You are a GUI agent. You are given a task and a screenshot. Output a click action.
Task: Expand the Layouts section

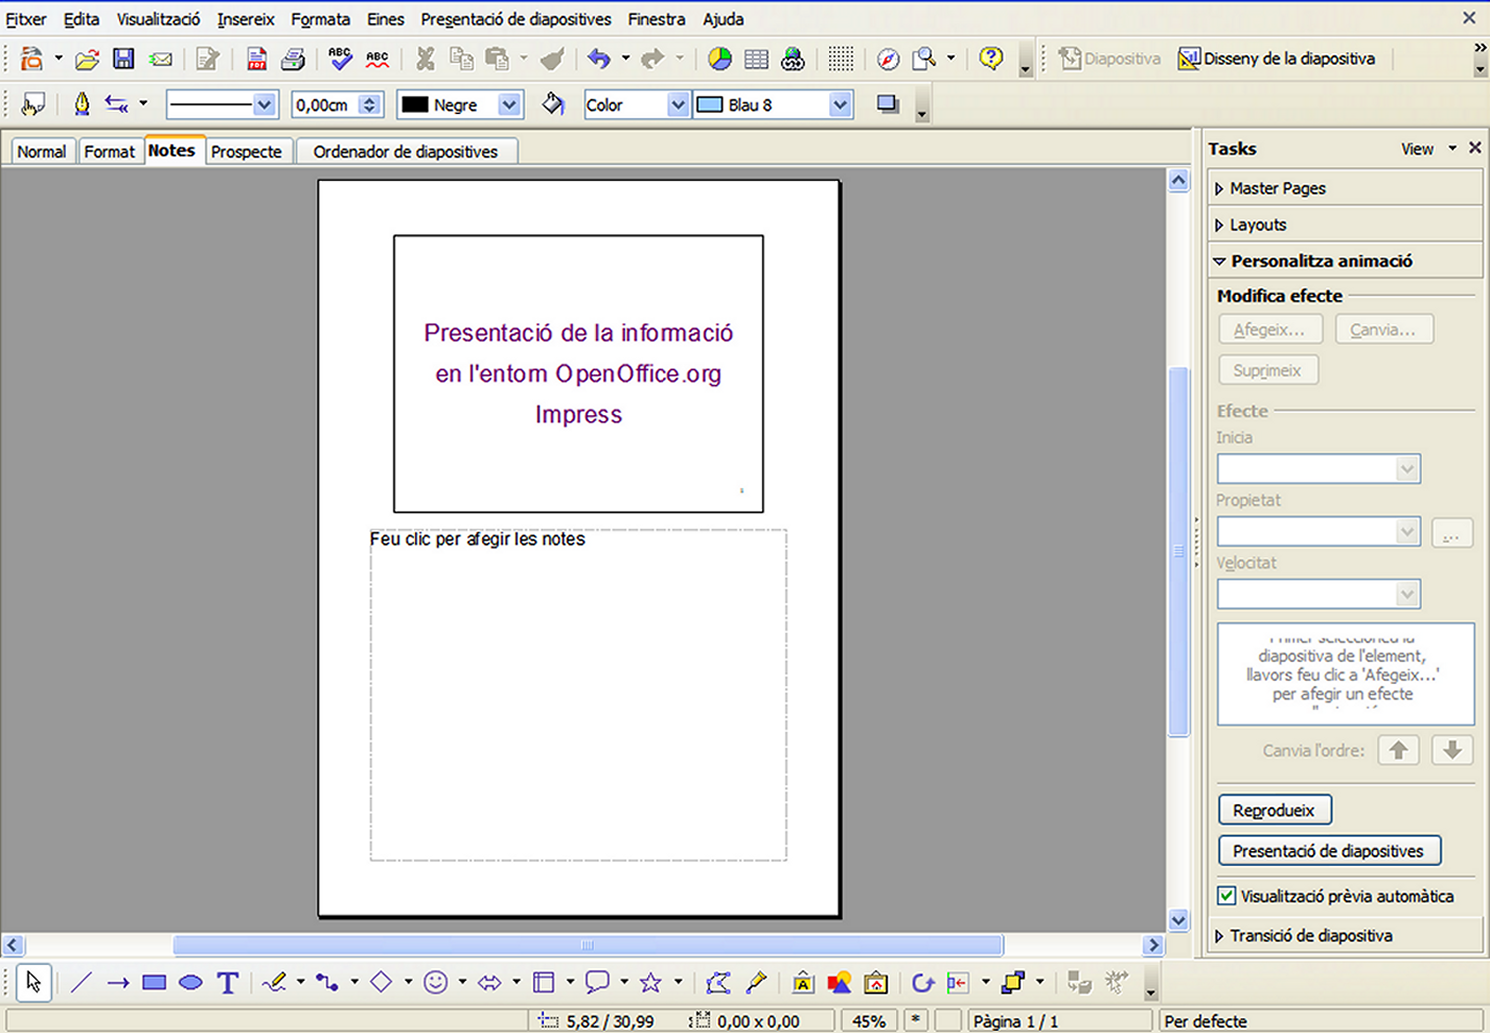pyautogui.click(x=1345, y=224)
